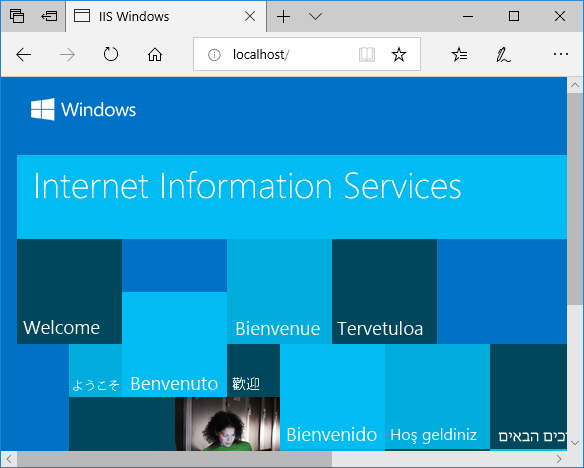Click the woman photo thumbnail
The height and width of the screenshot is (468, 584).
[228, 424]
